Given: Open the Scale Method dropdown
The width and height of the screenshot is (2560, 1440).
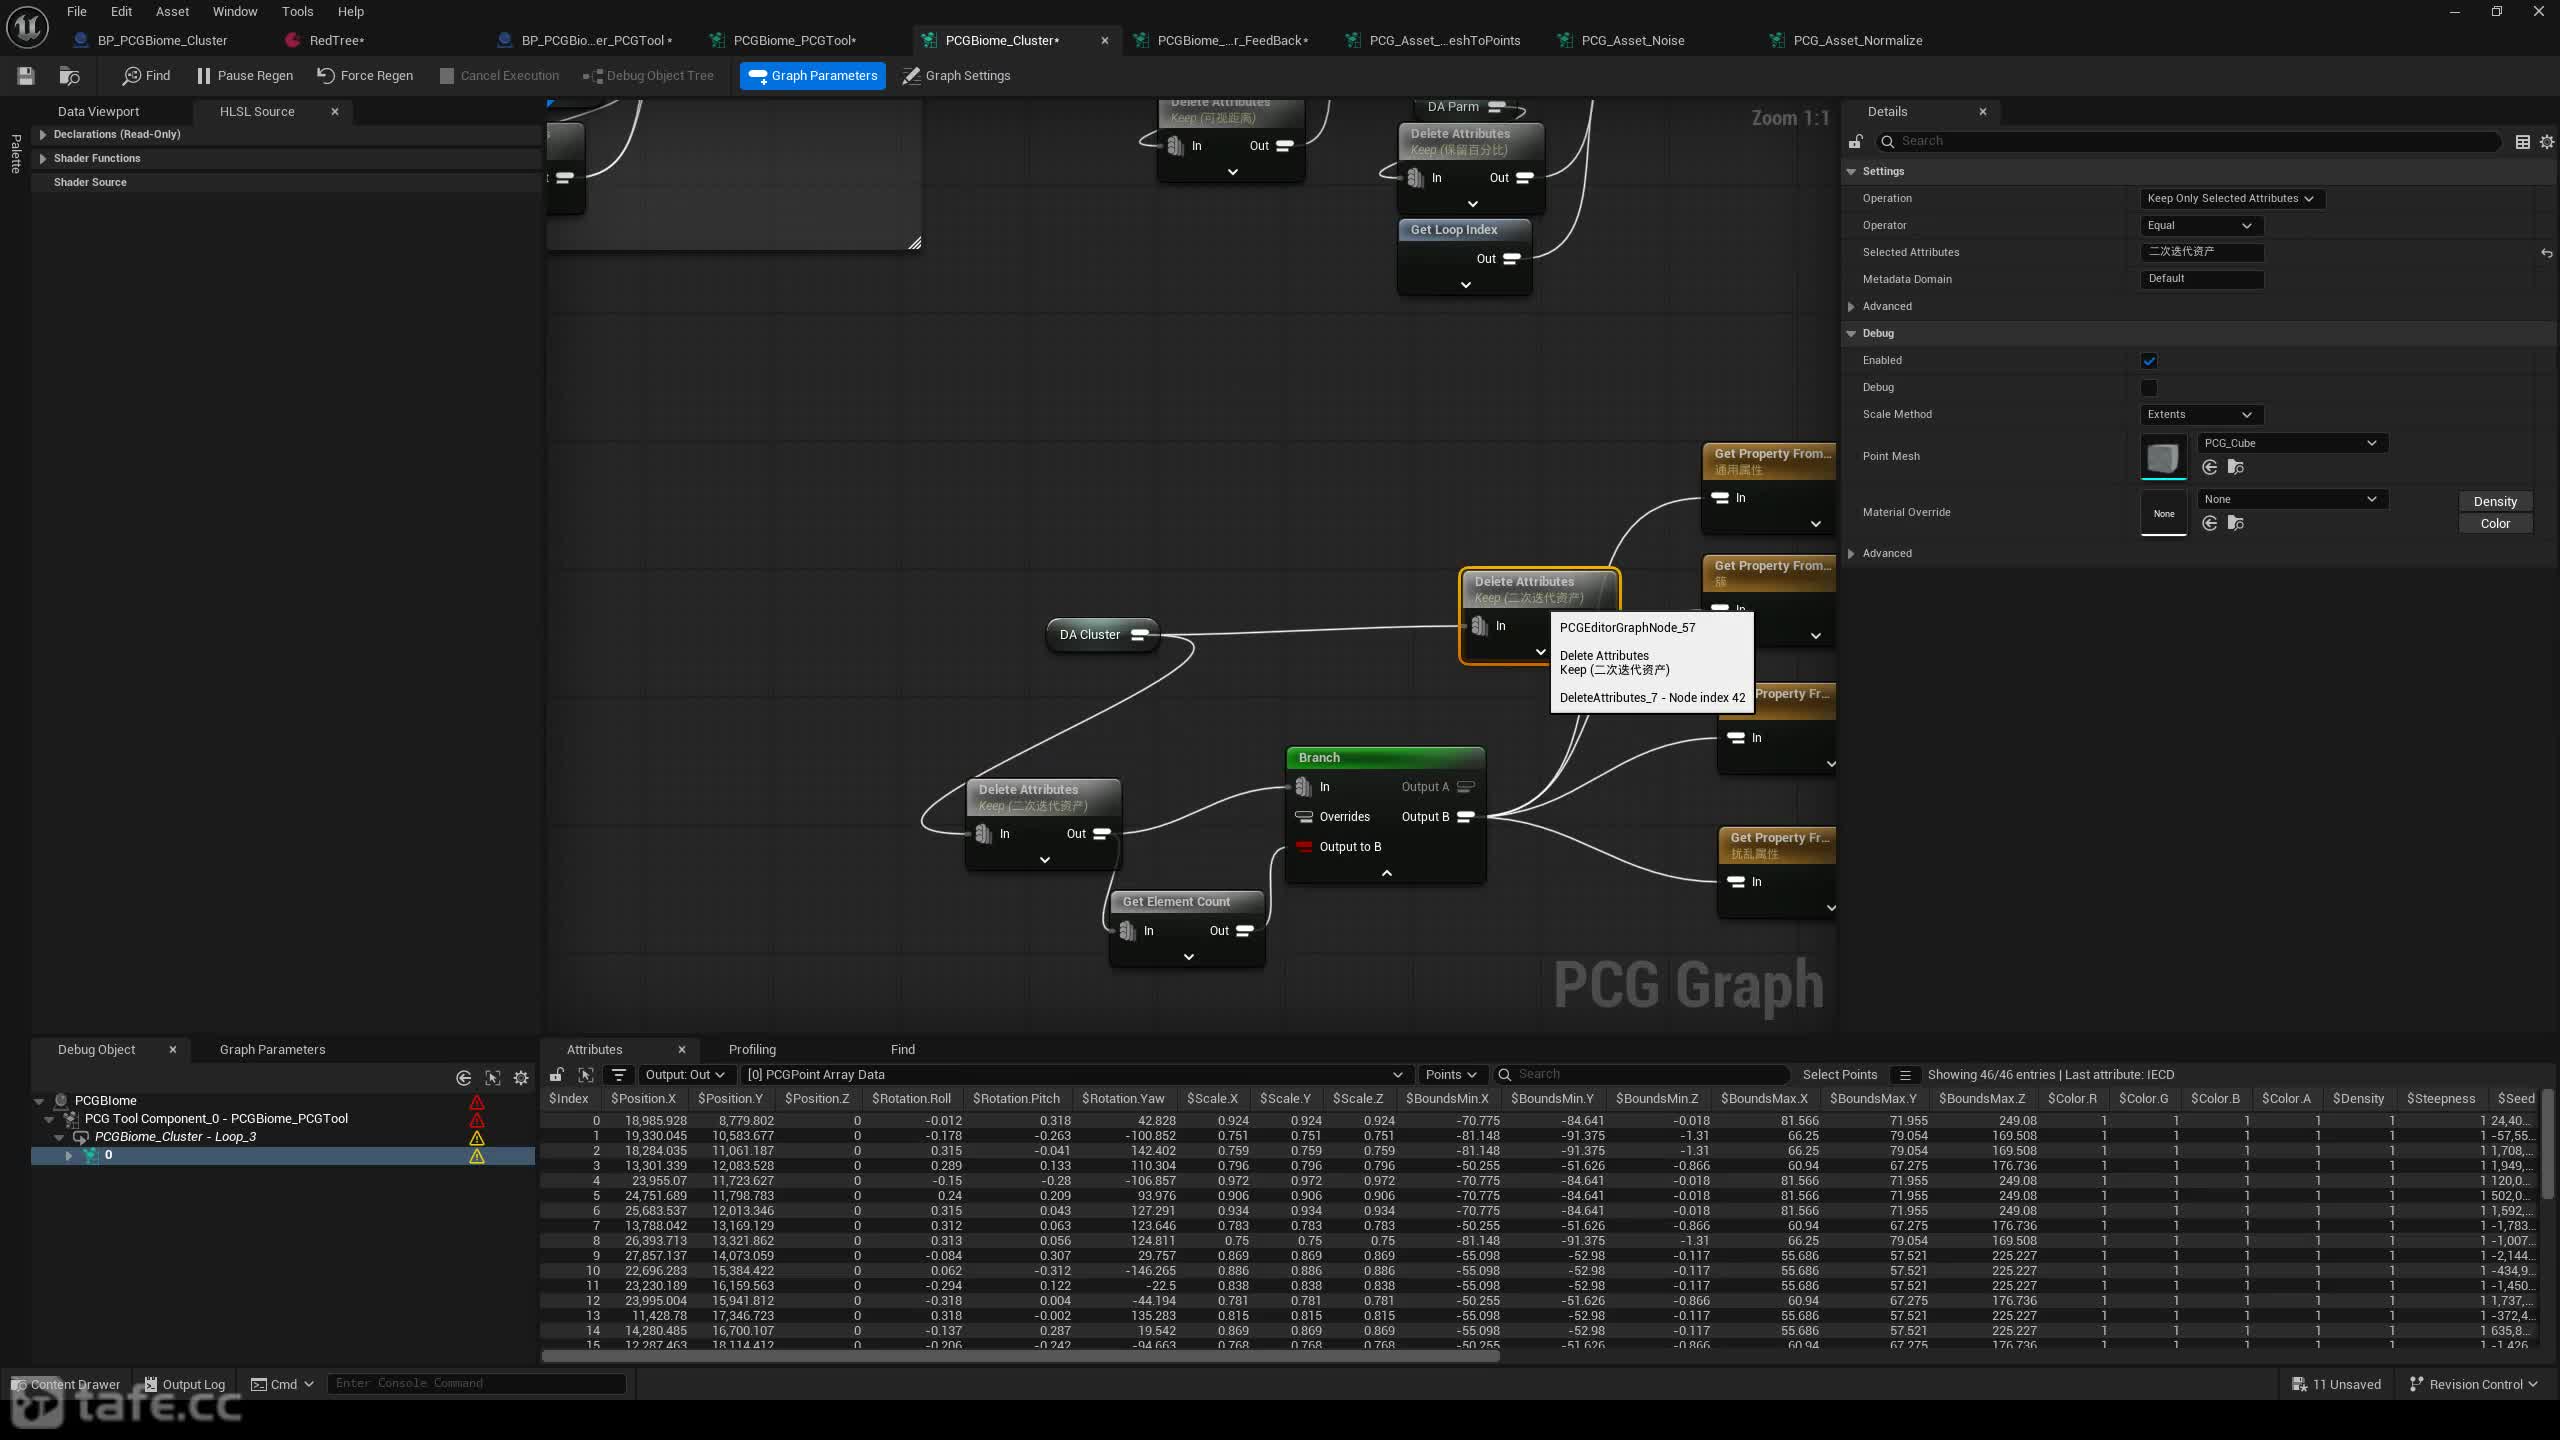Looking at the screenshot, I should (x=2201, y=415).
